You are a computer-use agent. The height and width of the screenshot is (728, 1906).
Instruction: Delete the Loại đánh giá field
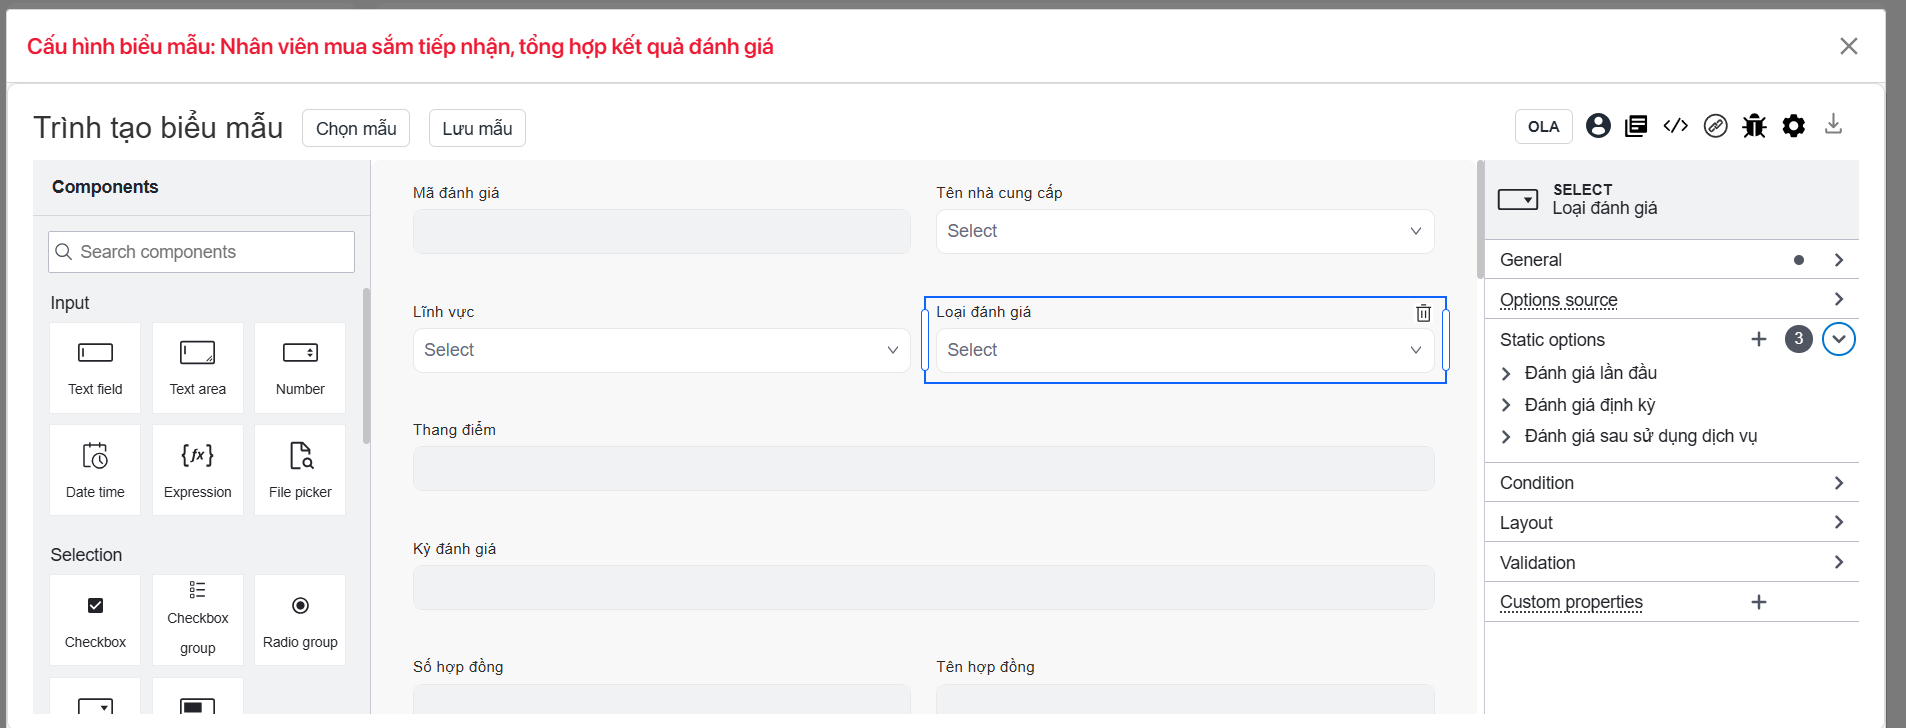1423,313
